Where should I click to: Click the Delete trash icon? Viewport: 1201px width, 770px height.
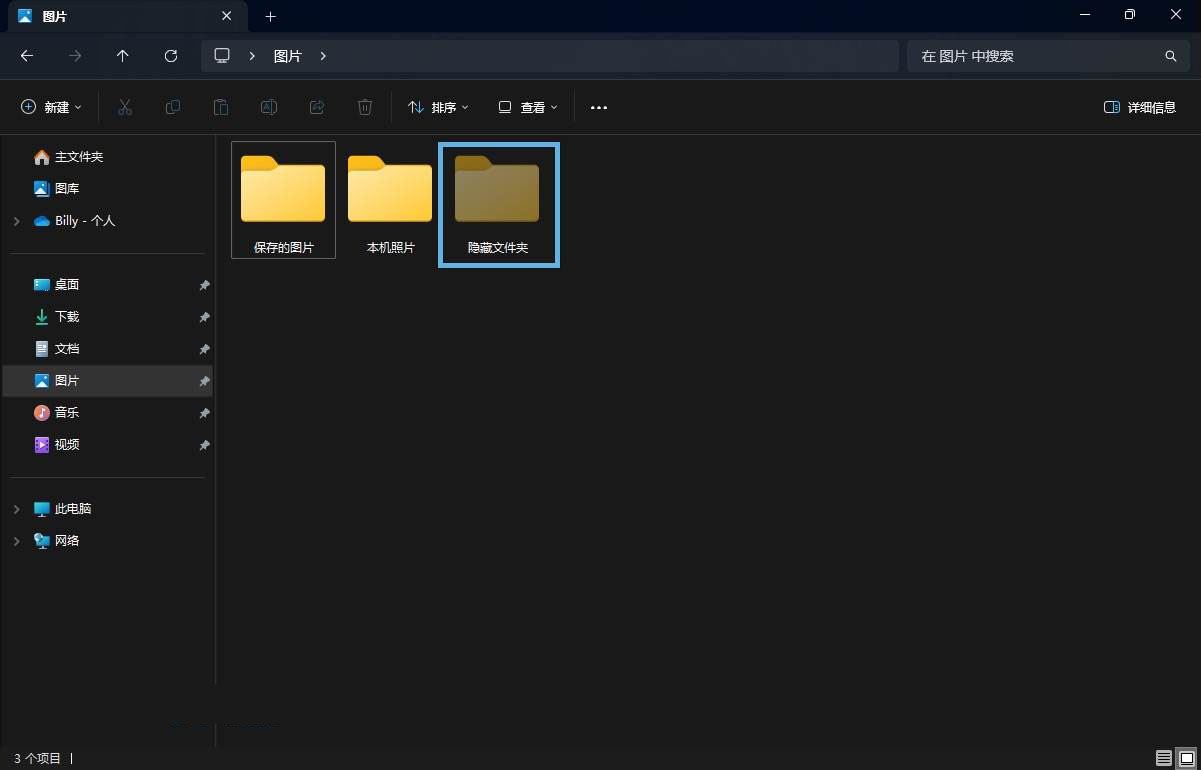point(365,107)
